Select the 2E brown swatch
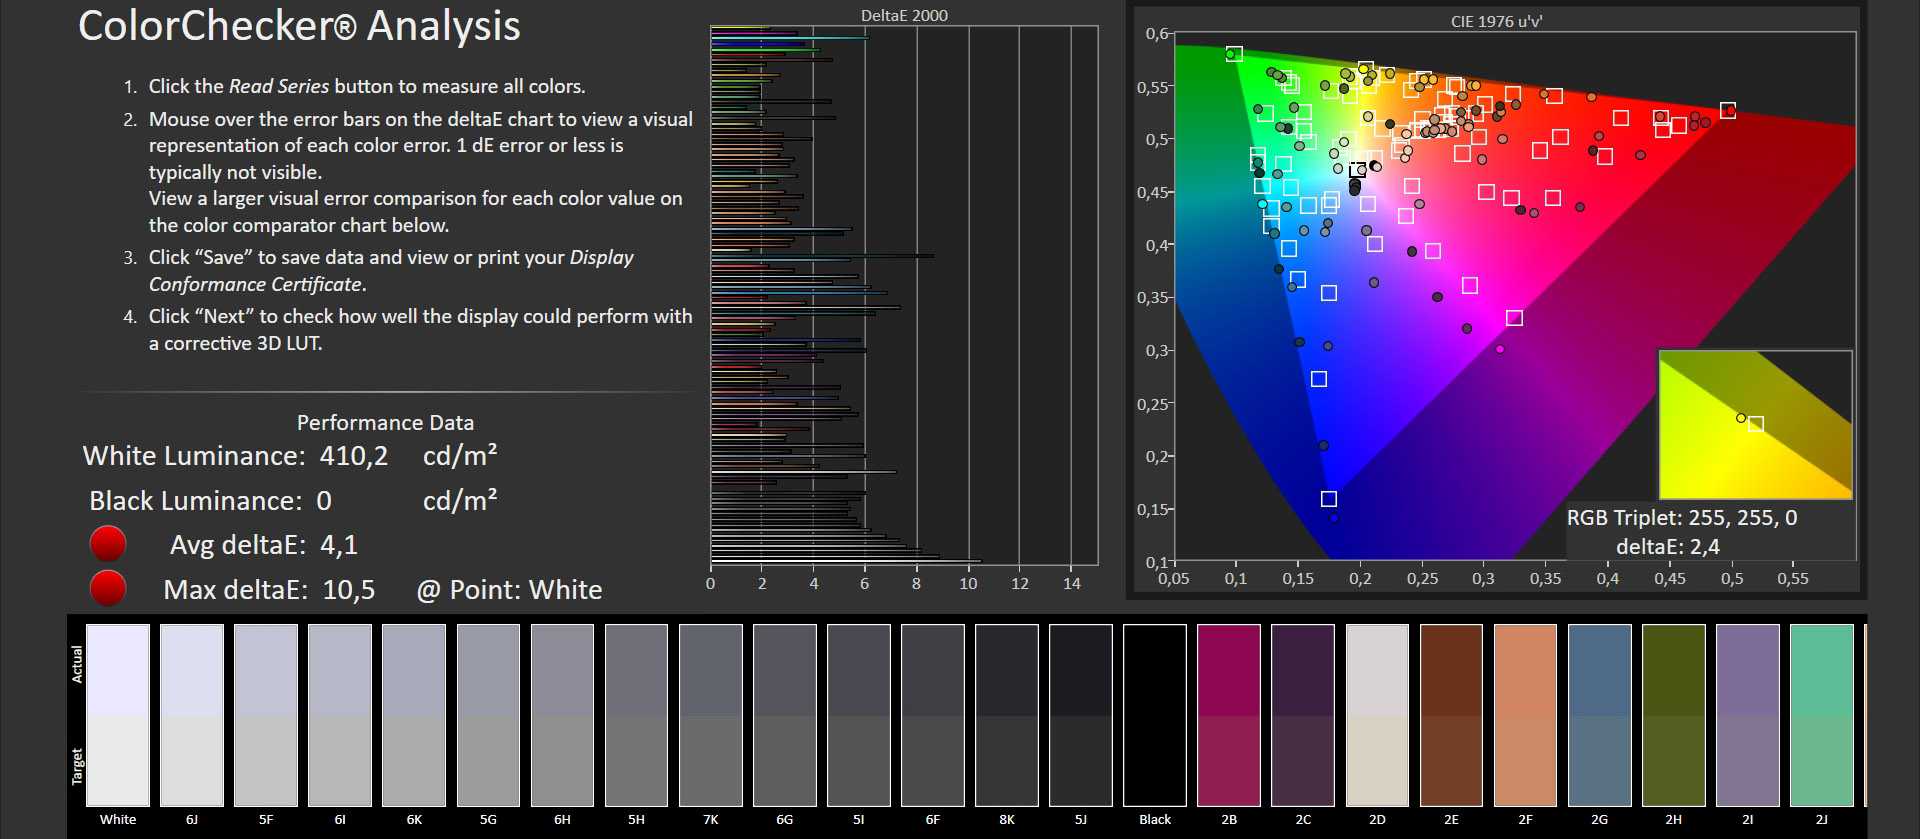 coord(1452,715)
